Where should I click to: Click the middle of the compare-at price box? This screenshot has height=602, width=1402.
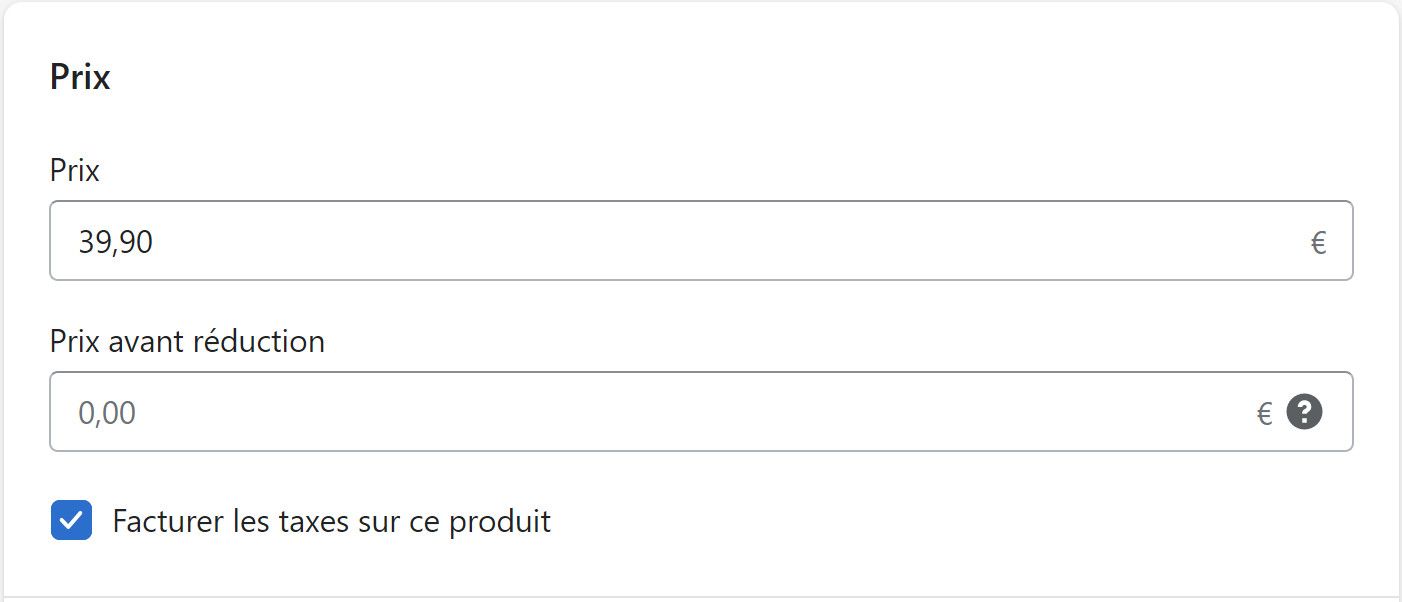pyautogui.click(x=701, y=412)
